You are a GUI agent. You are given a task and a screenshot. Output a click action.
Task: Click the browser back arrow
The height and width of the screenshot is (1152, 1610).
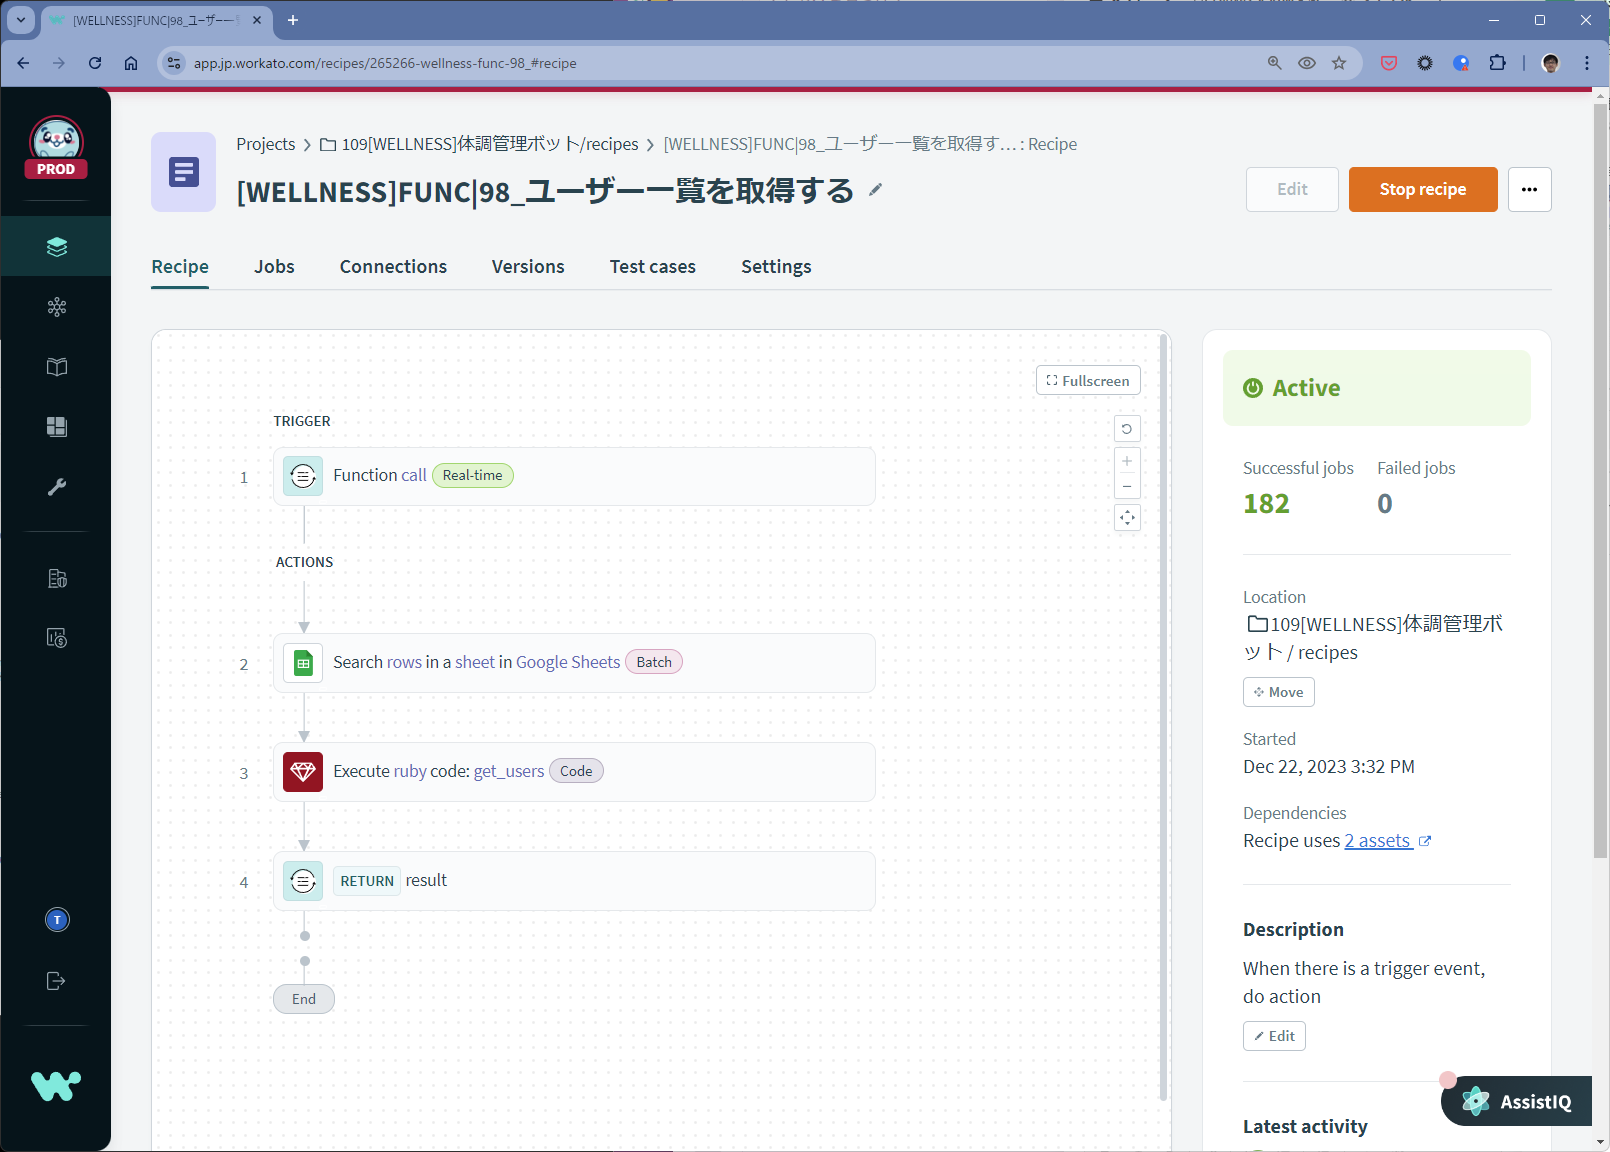23,63
